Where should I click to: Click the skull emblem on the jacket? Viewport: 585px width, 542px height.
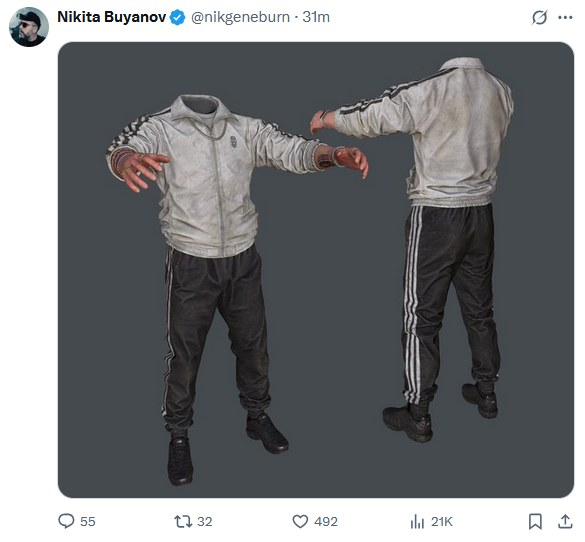[x=234, y=142]
